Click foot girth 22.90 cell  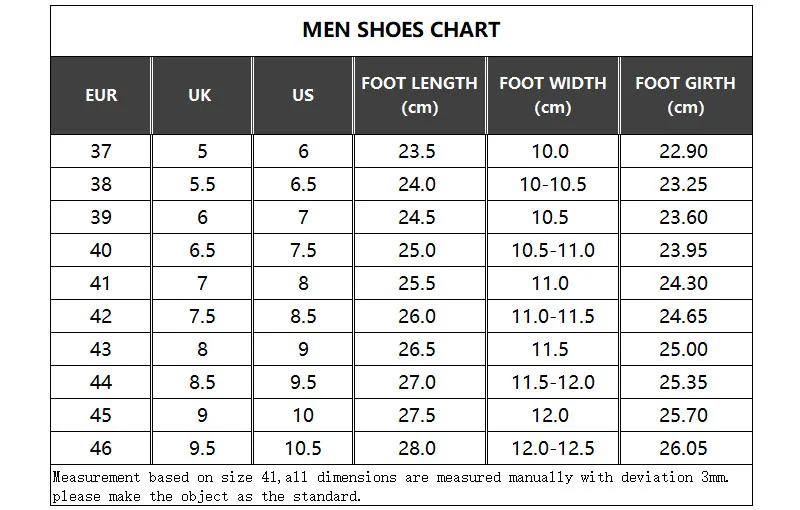(x=684, y=151)
